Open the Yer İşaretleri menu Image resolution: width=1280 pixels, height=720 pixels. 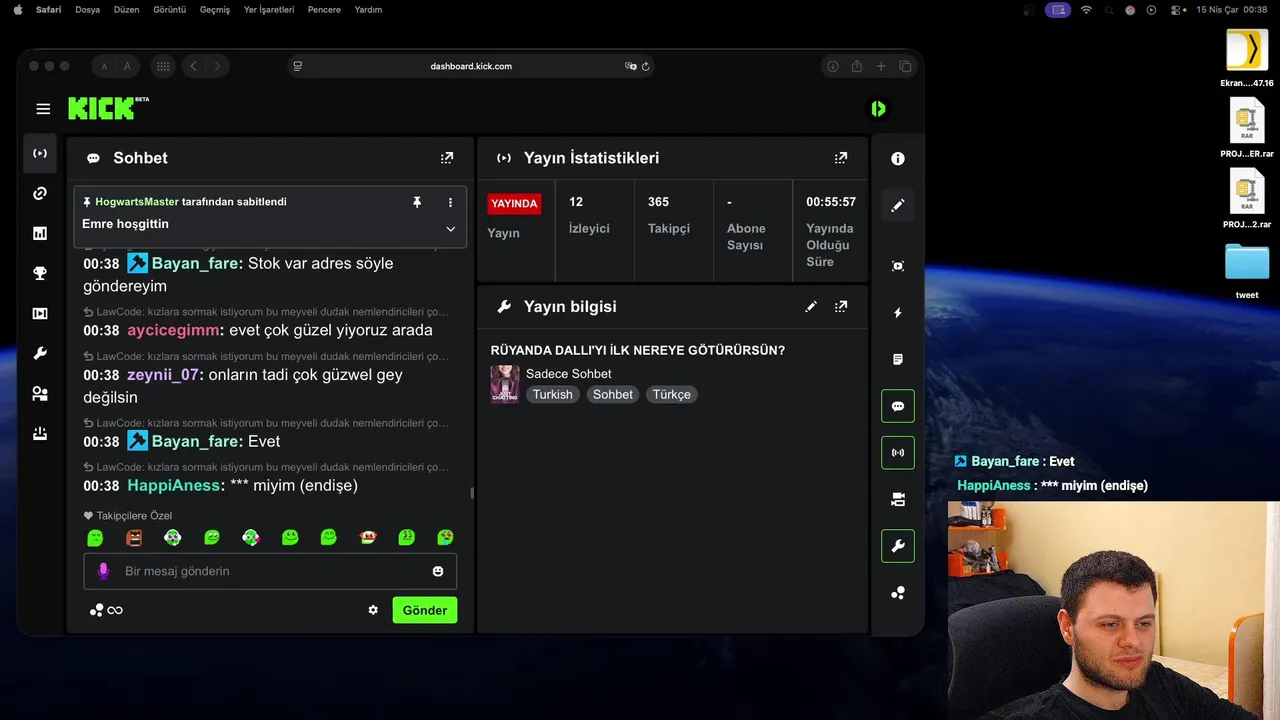pos(269,10)
